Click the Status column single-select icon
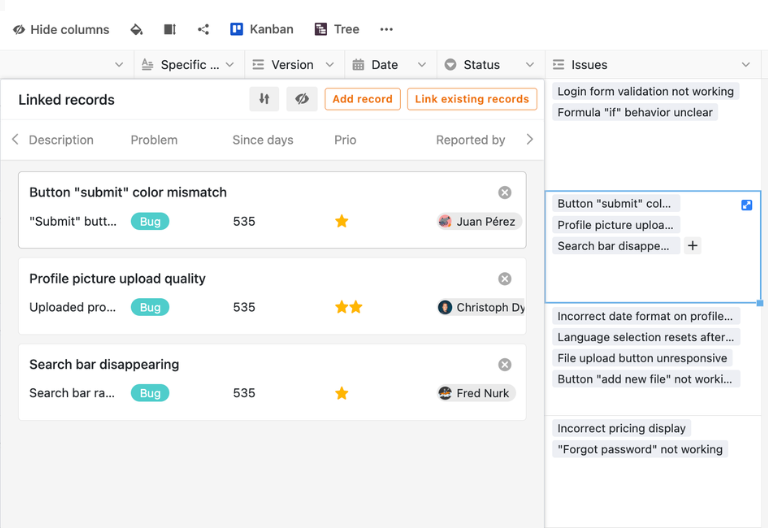The width and height of the screenshot is (768, 528). point(450,65)
